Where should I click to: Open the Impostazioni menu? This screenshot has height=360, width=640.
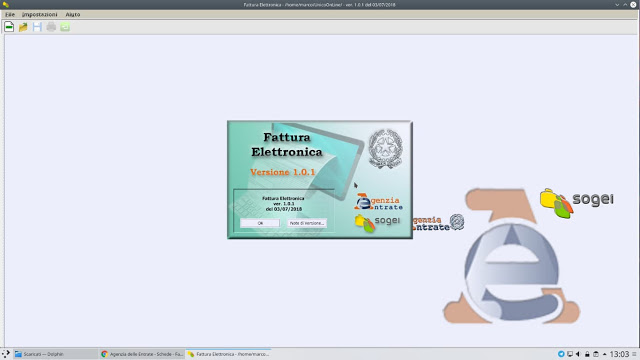click(x=40, y=14)
